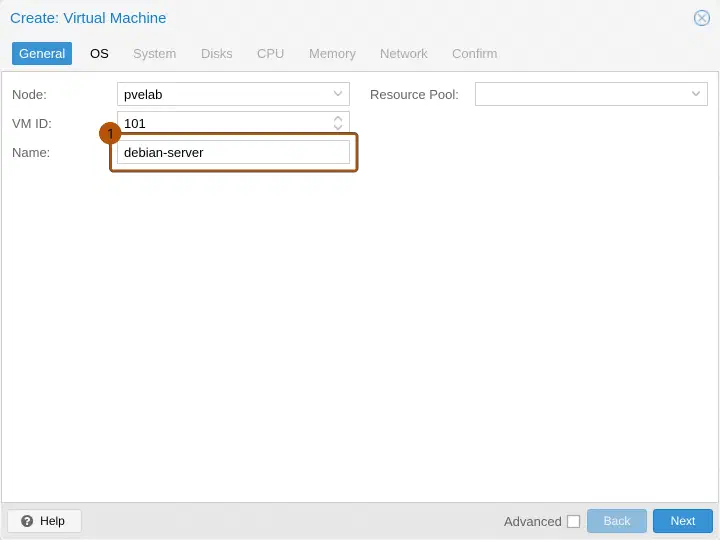Click the Back button
The width and height of the screenshot is (720, 540).
click(x=617, y=521)
